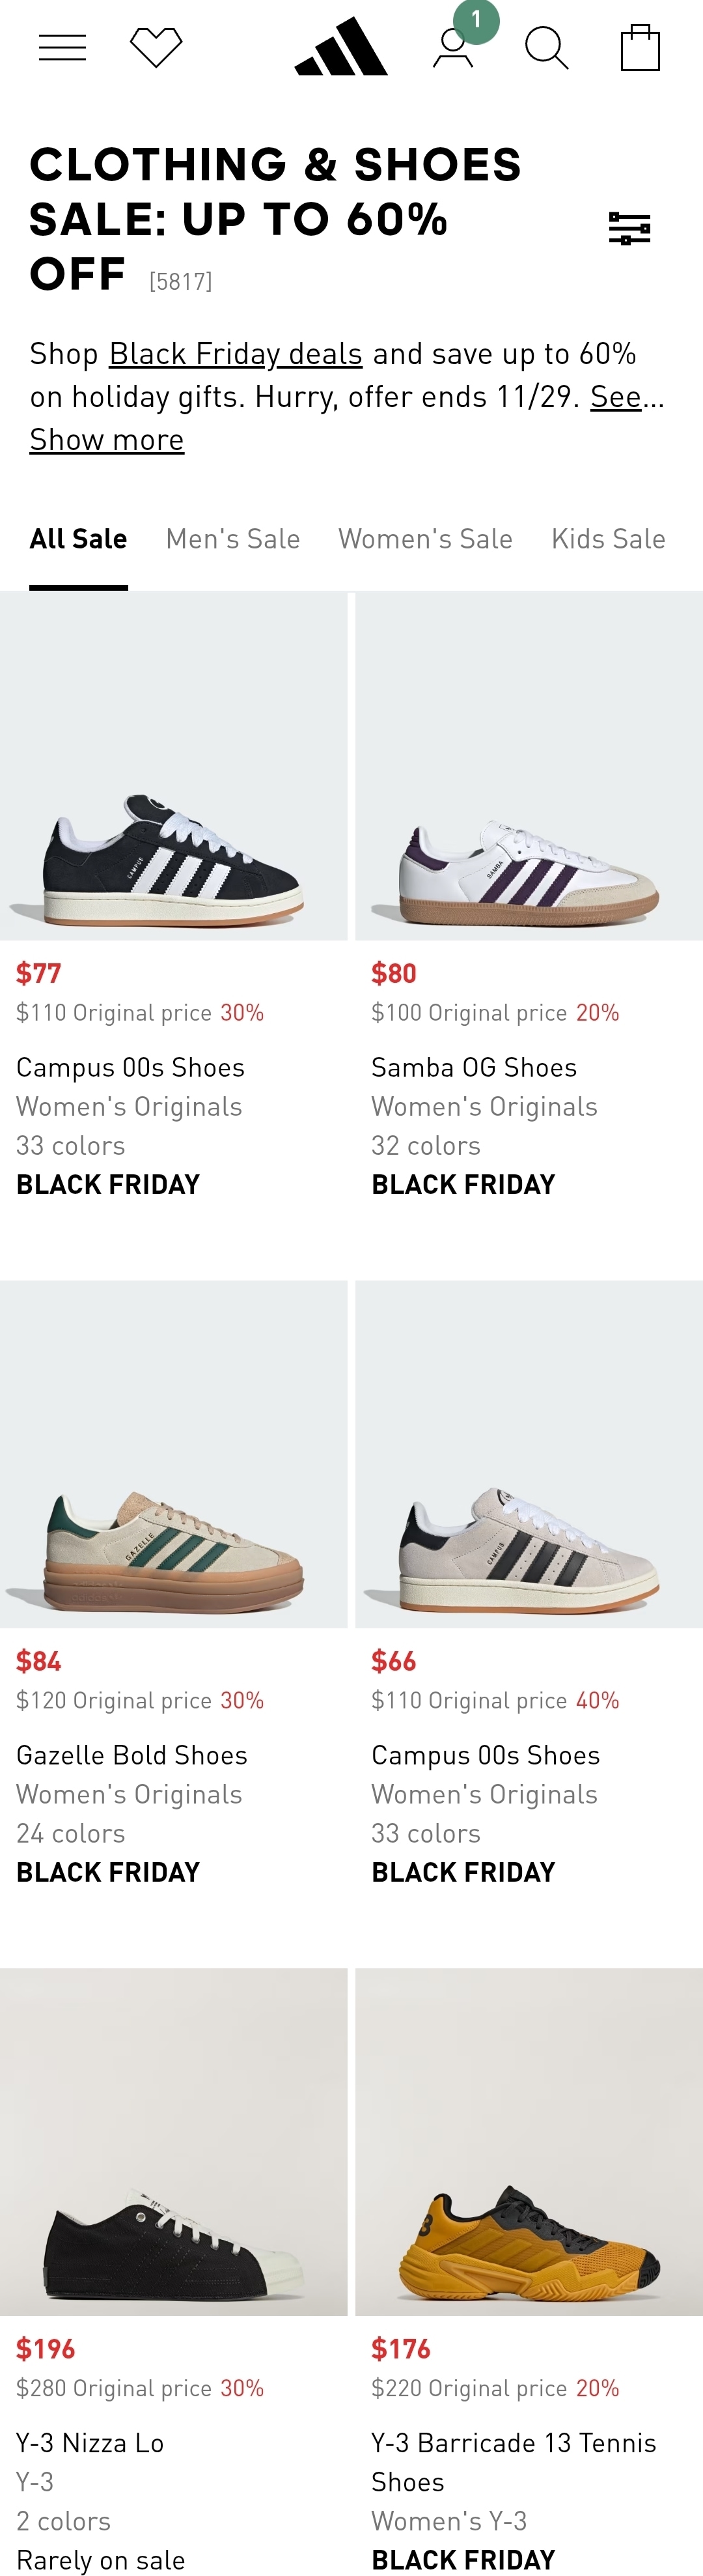Switch to the Men's Sale tab
Image resolution: width=703 pixels, height=2576 pixels.
point(233,539)
